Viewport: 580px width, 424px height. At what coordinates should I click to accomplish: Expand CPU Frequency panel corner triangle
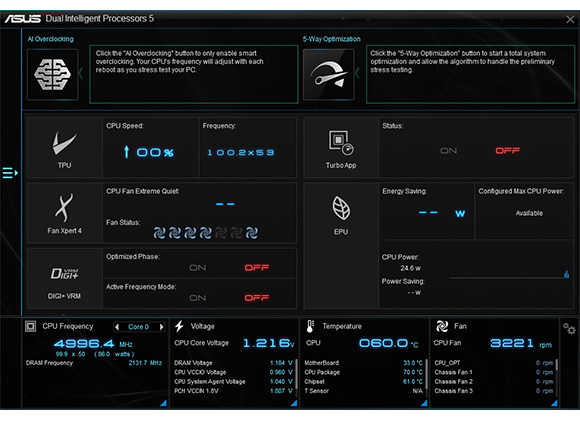click(x=163, y=403)
